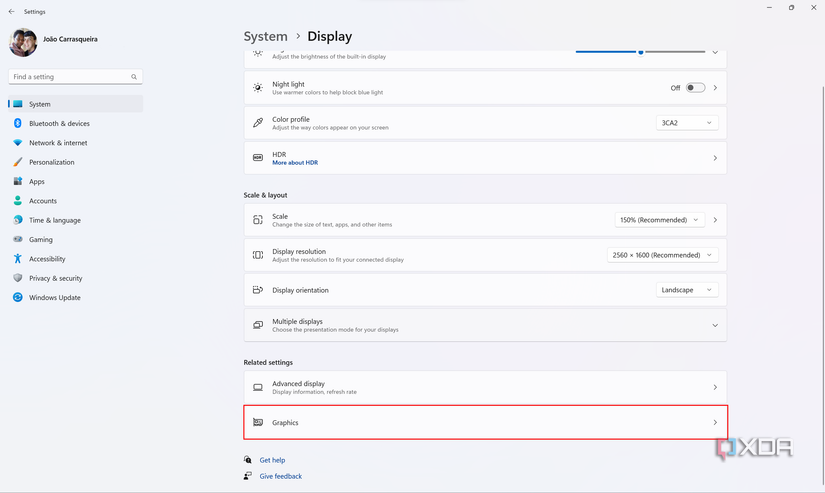Screen dimensions: 825x493
Task: Click the Windows Update icon in sidebar
Action: [18, 298]
